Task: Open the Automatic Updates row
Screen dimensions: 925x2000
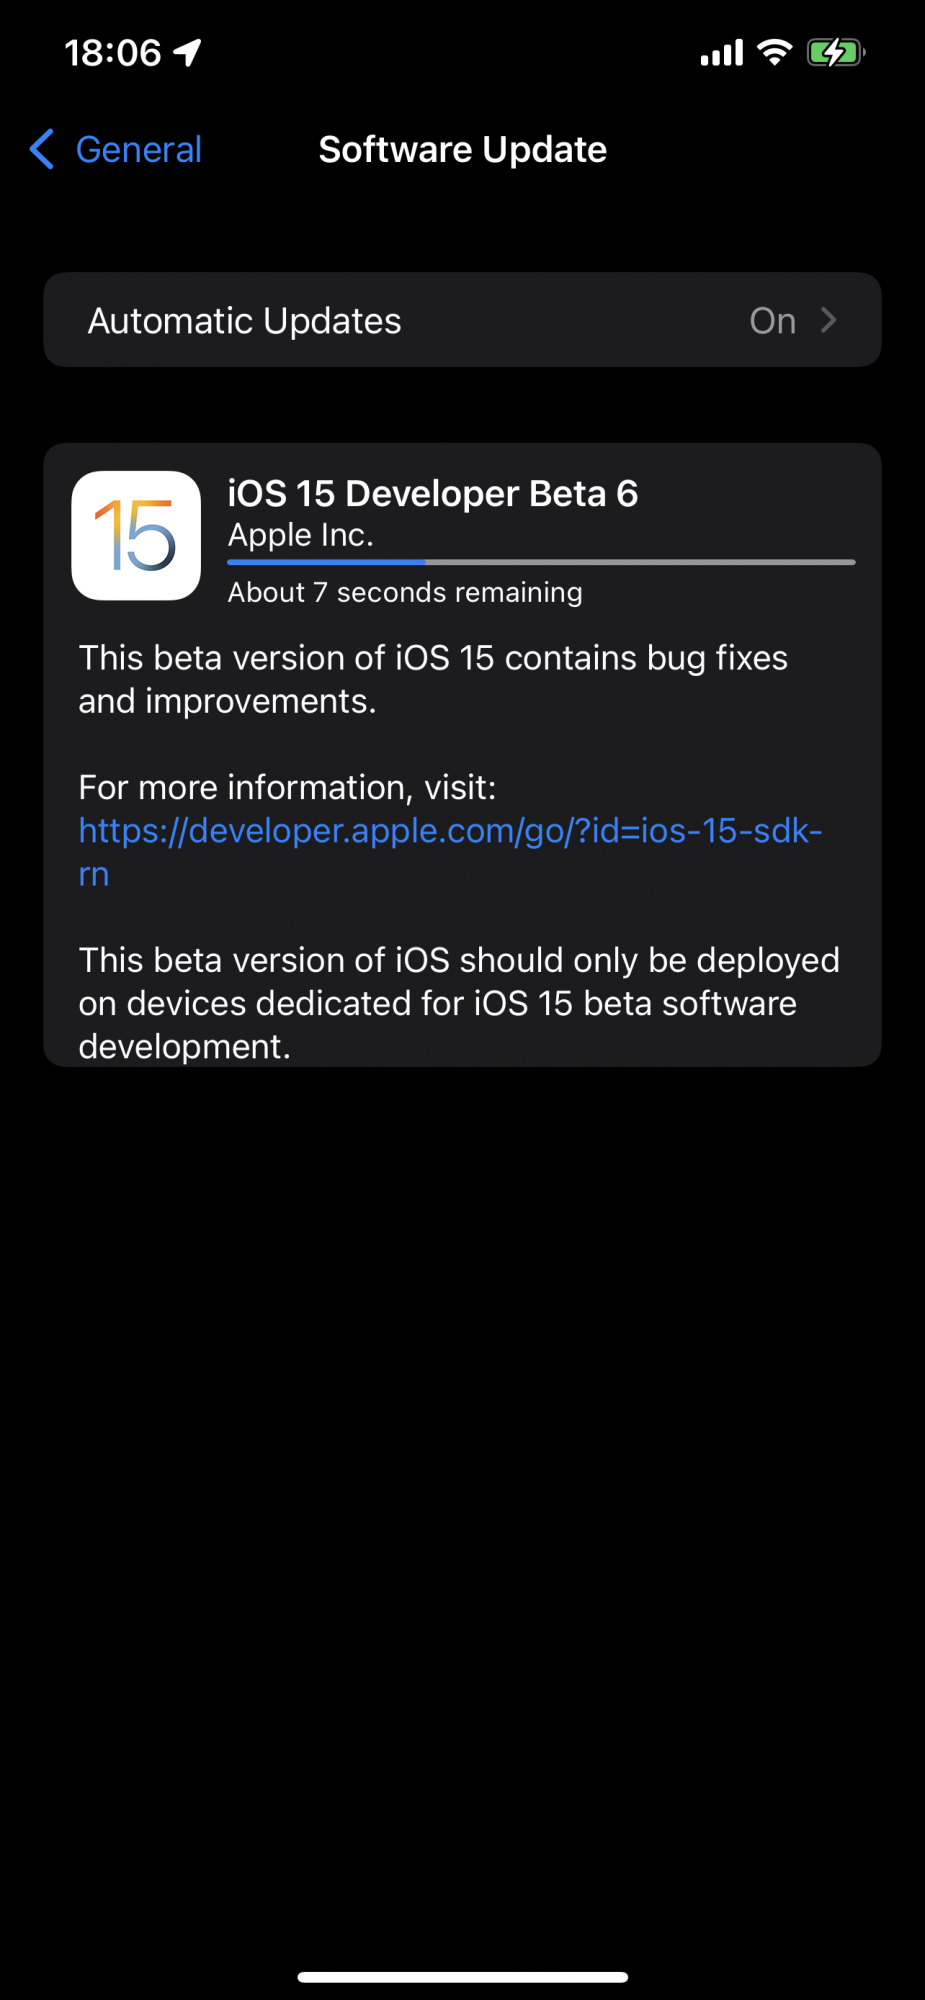Action: [462, 320]
